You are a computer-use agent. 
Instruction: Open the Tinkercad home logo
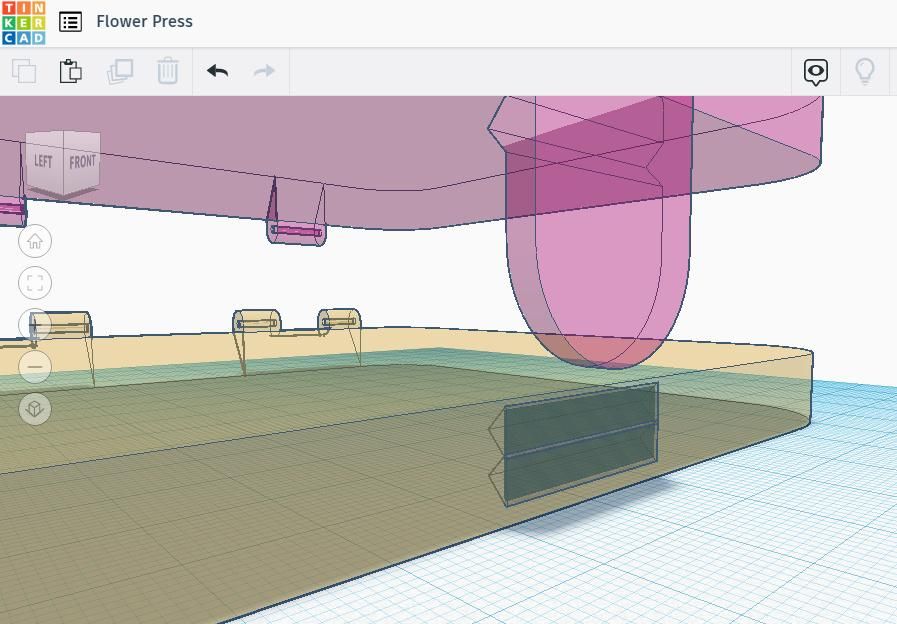click(23, 23)
